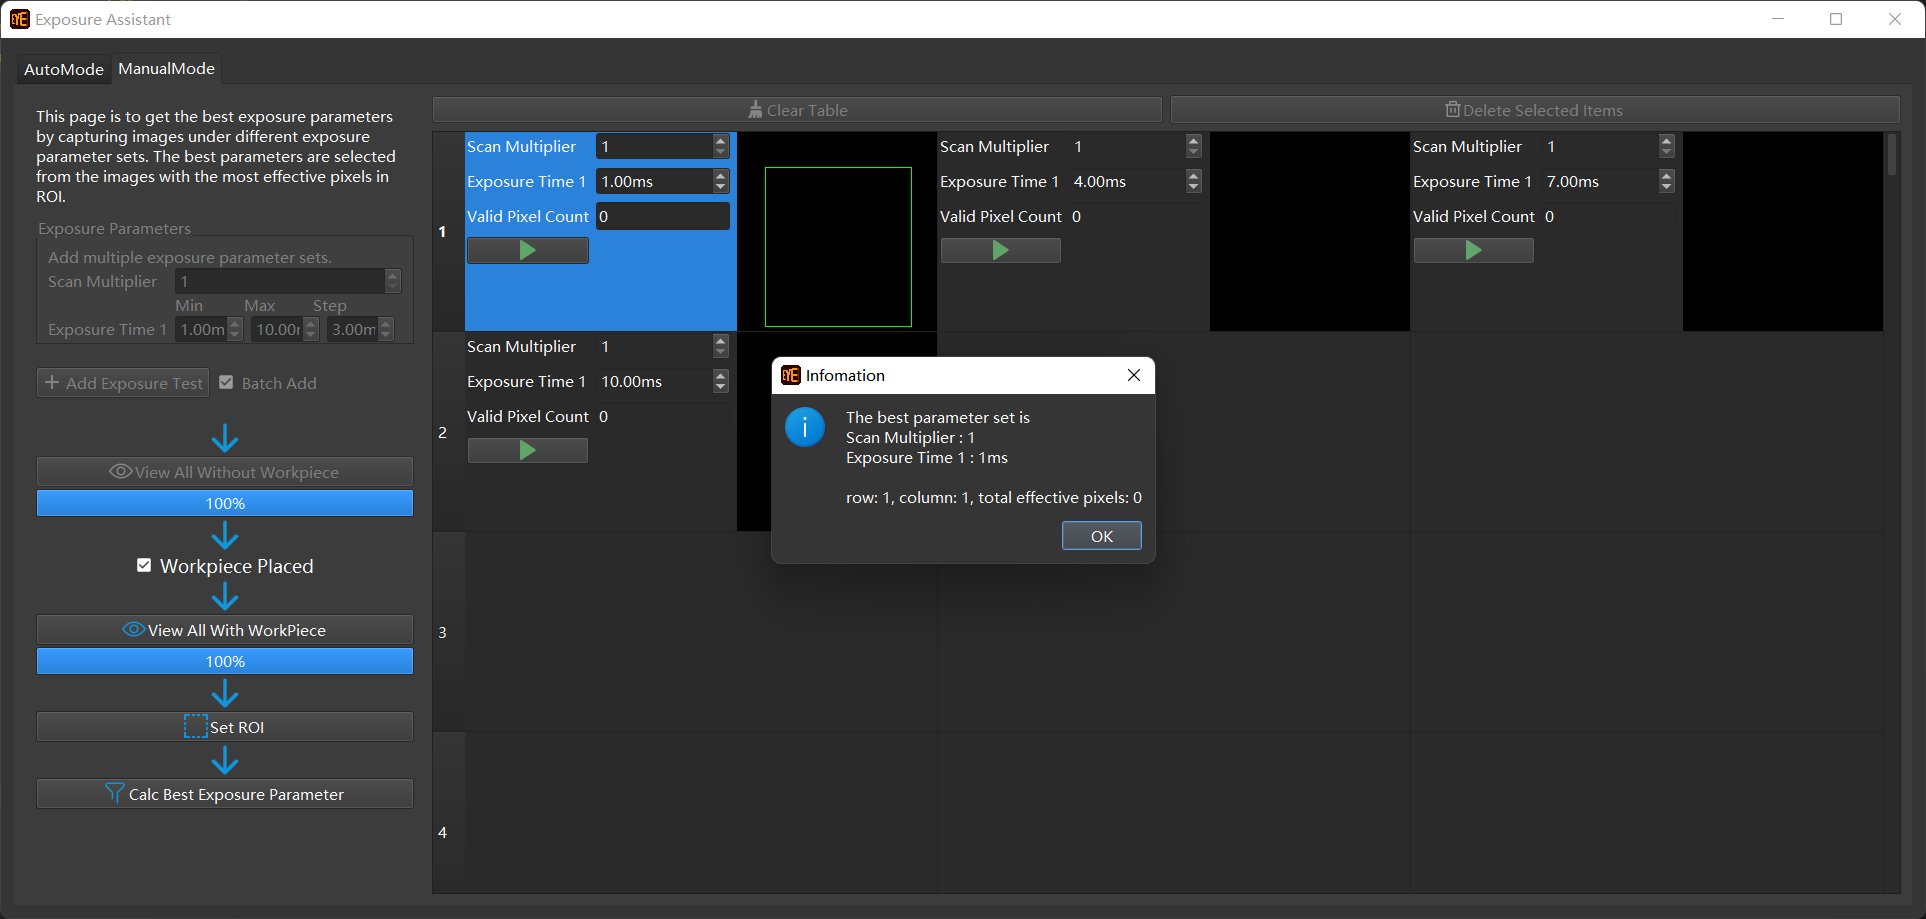Open Set ROI selection tool

point(225,727)
